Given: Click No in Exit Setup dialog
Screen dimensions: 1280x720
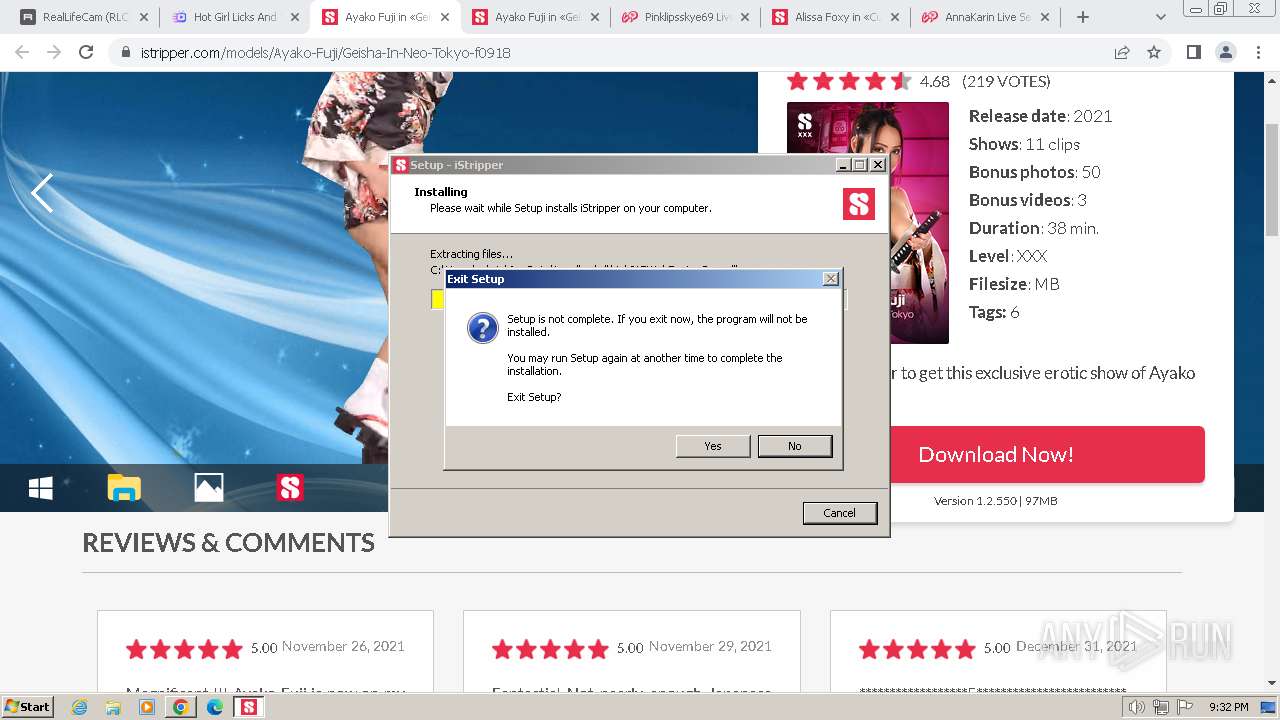Looking at the screenshot, I should coord(795,446).
